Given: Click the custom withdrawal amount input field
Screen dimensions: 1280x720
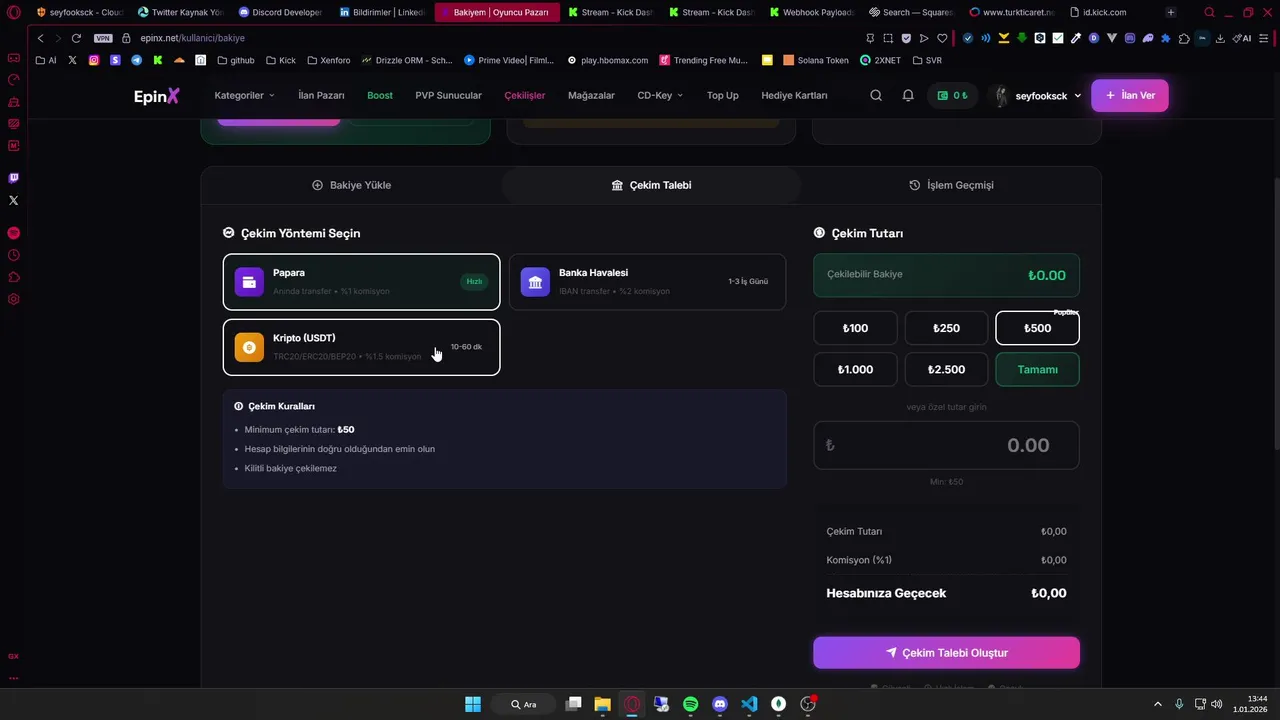Looking at the screenshot, I should click(946, 445).
